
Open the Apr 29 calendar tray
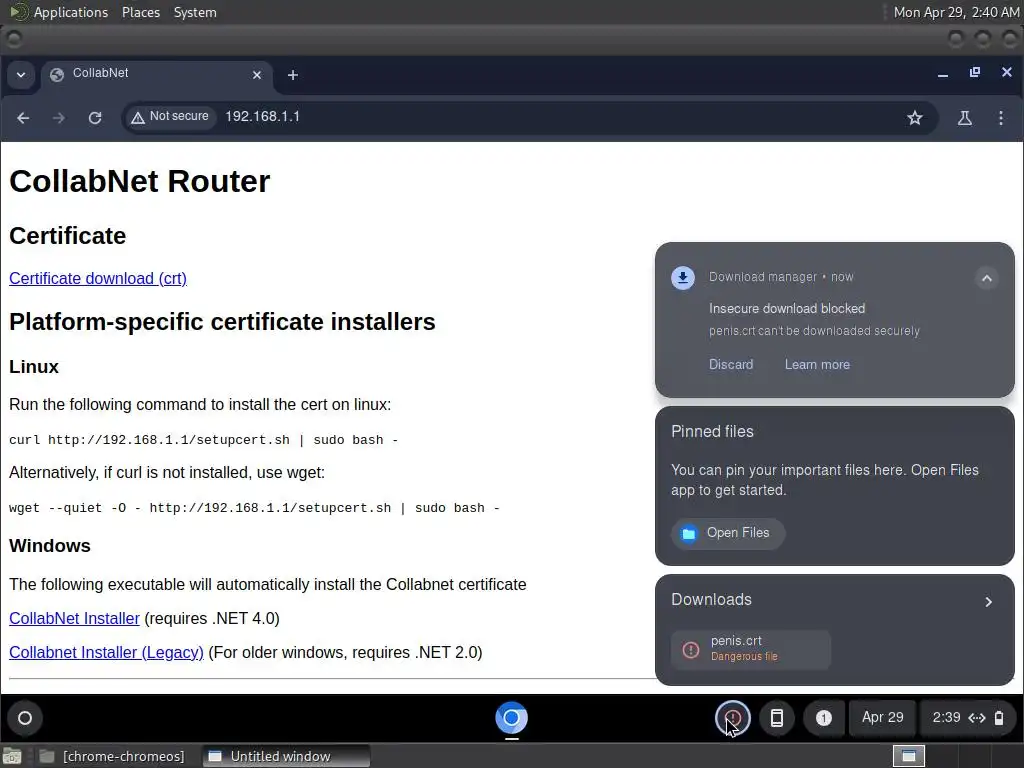tap(882, 718)
